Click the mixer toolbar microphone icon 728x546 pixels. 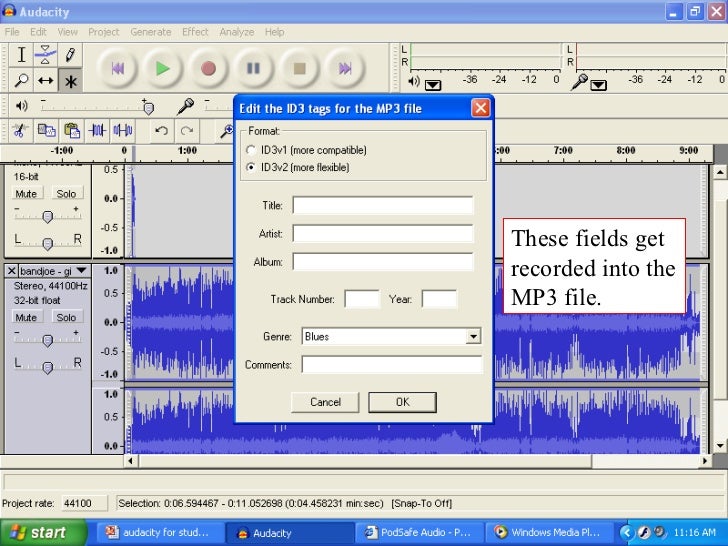point(185,106)
